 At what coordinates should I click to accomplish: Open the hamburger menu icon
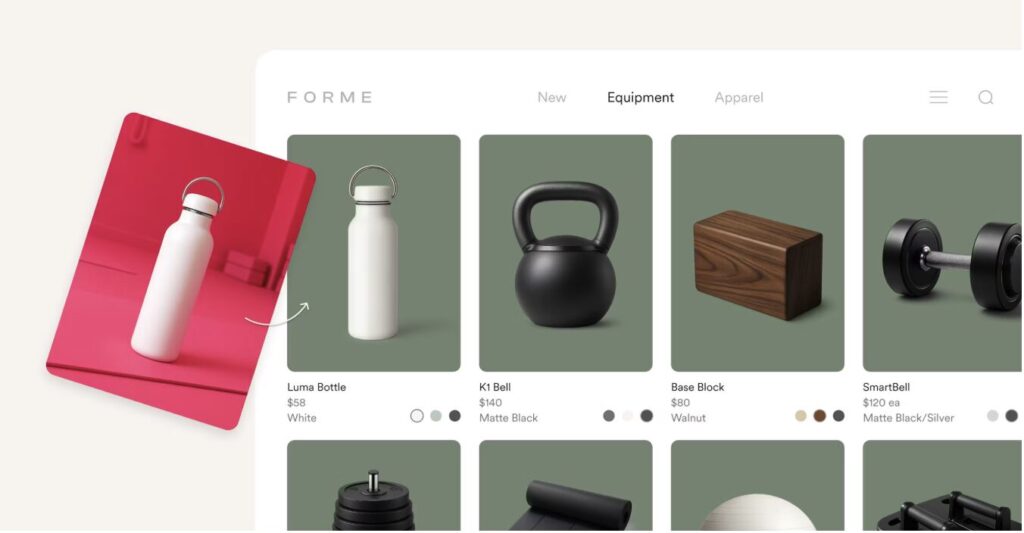click(x=938, y=97)
